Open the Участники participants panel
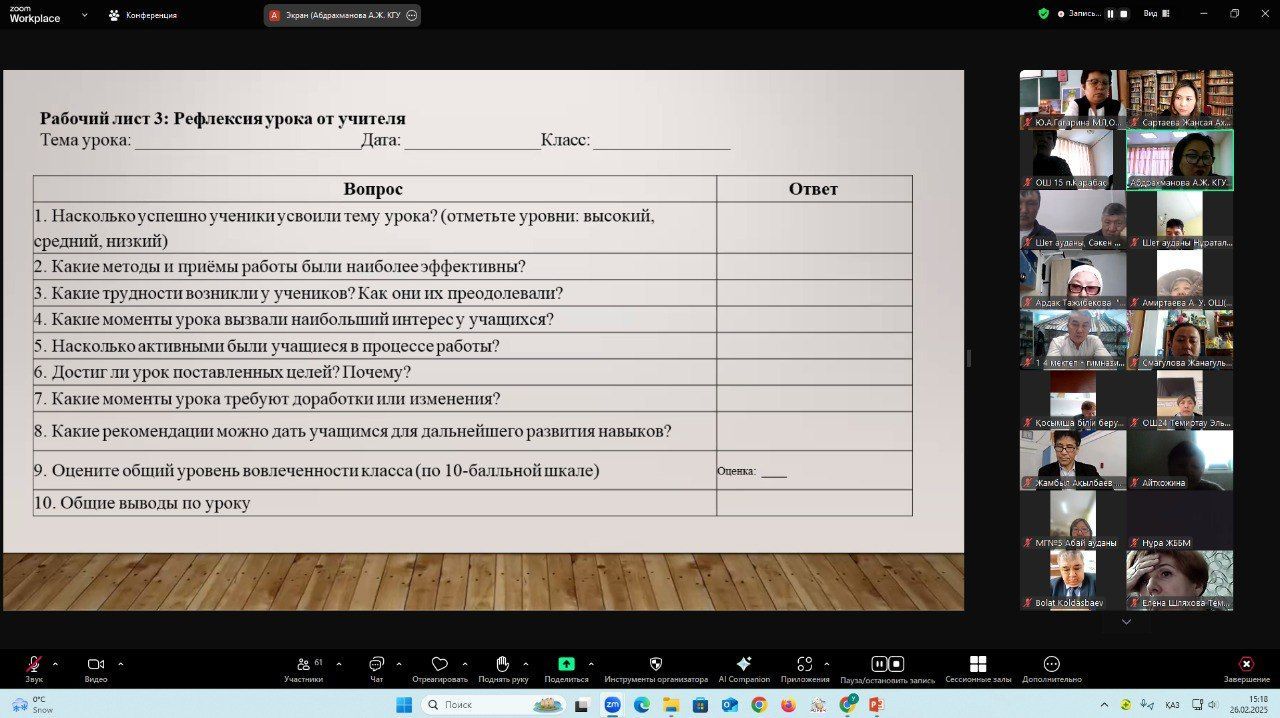Image resolution: width=1280 pixels, height=718 pixels. [303, 666]
